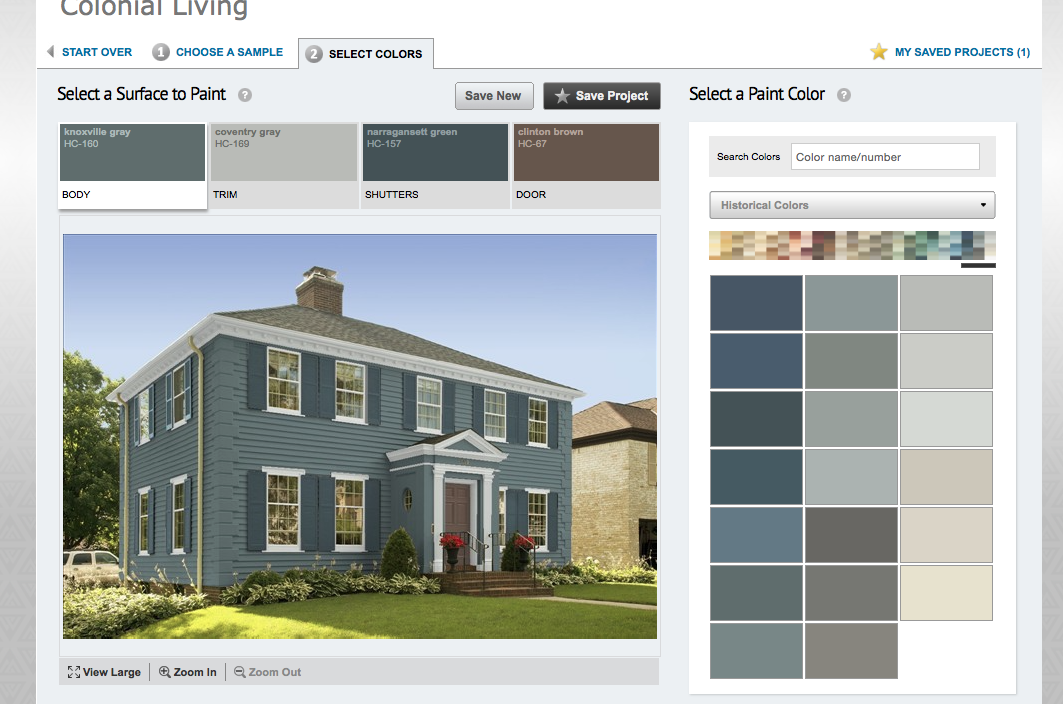Open the Historical Colors dropdown

[x=852, y=205]
